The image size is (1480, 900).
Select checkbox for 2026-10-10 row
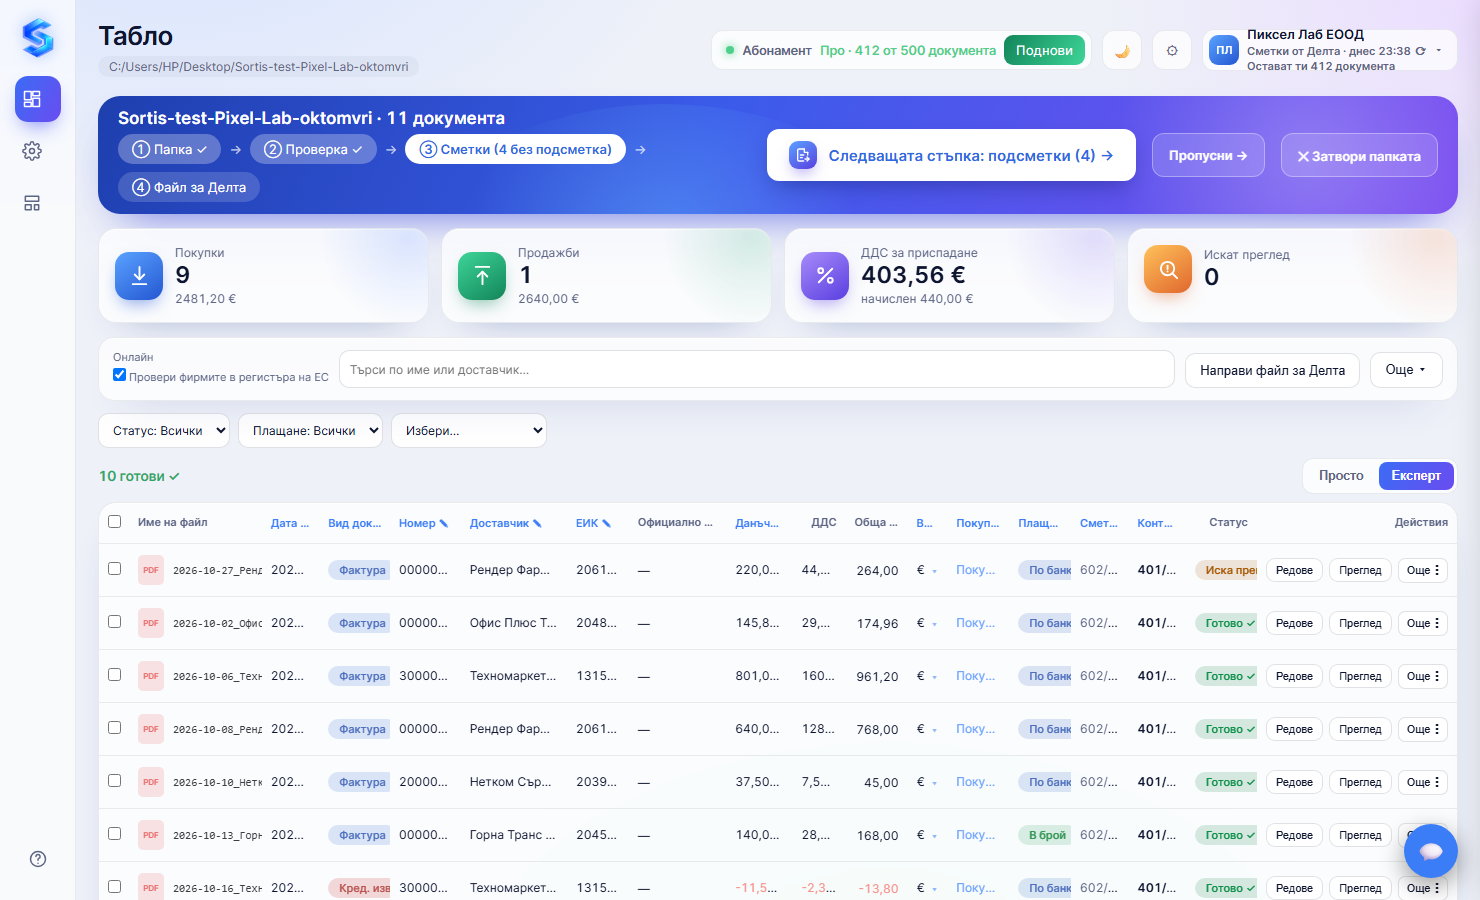pos(114,780)
